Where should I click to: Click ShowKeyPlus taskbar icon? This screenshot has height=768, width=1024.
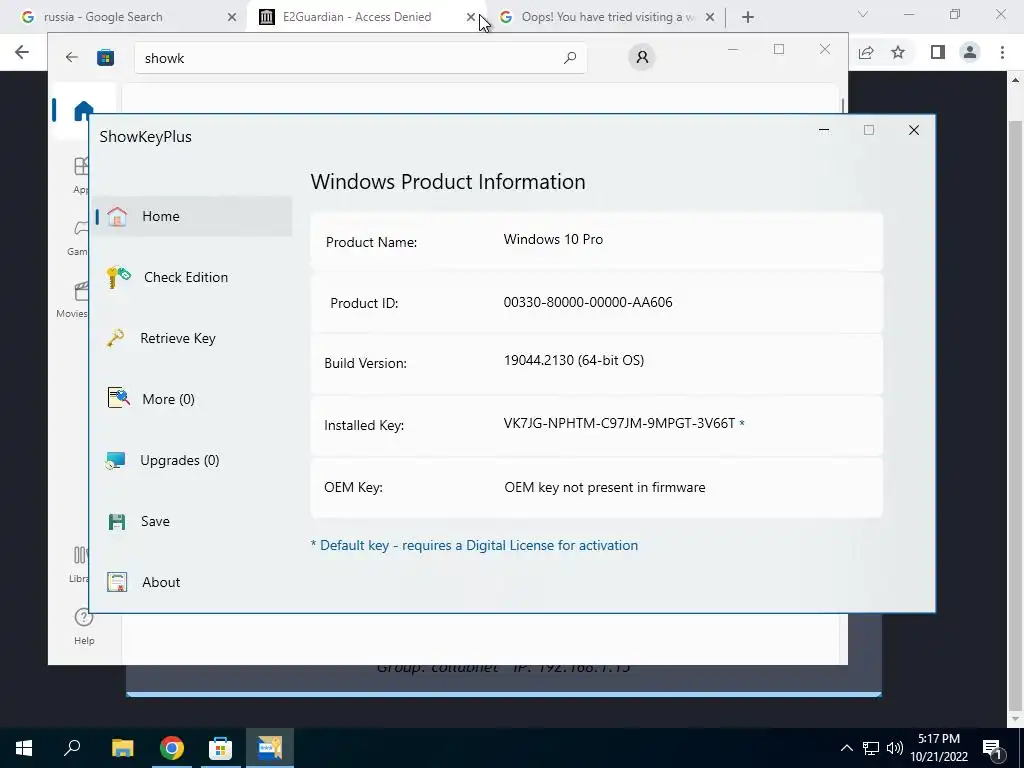coord(270,748)
